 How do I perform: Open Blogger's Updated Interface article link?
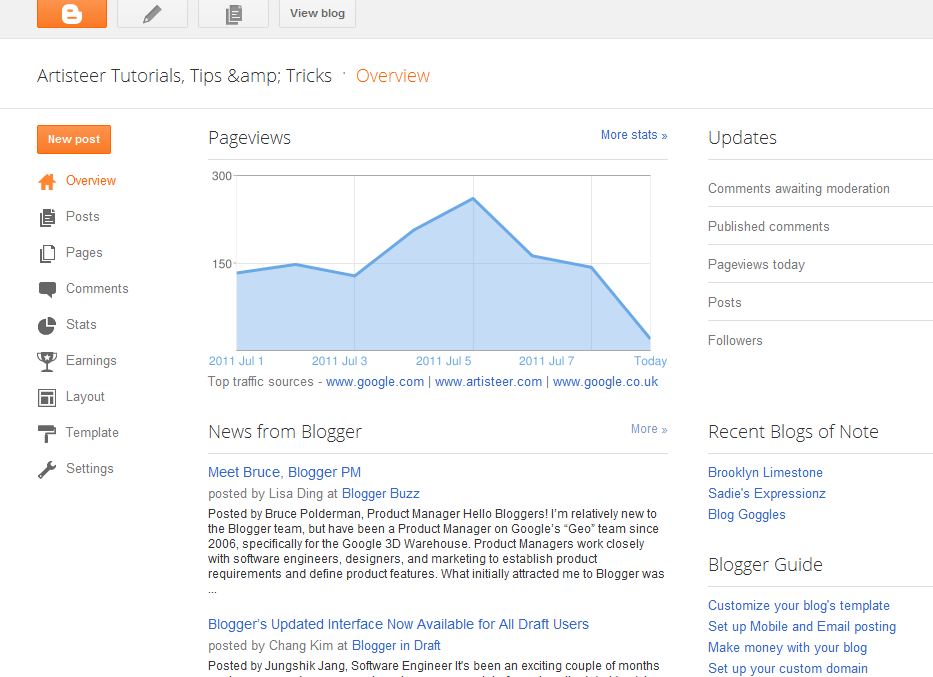(x=398, y=624)
